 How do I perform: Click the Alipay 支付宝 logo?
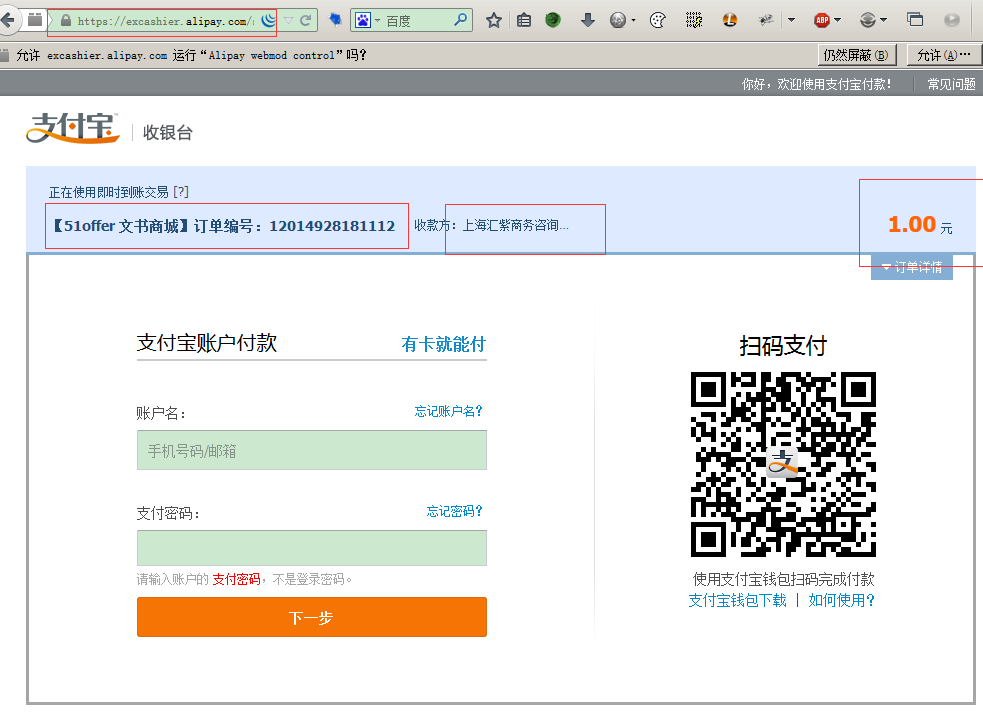pyautogui.click(x=73, y=128)
